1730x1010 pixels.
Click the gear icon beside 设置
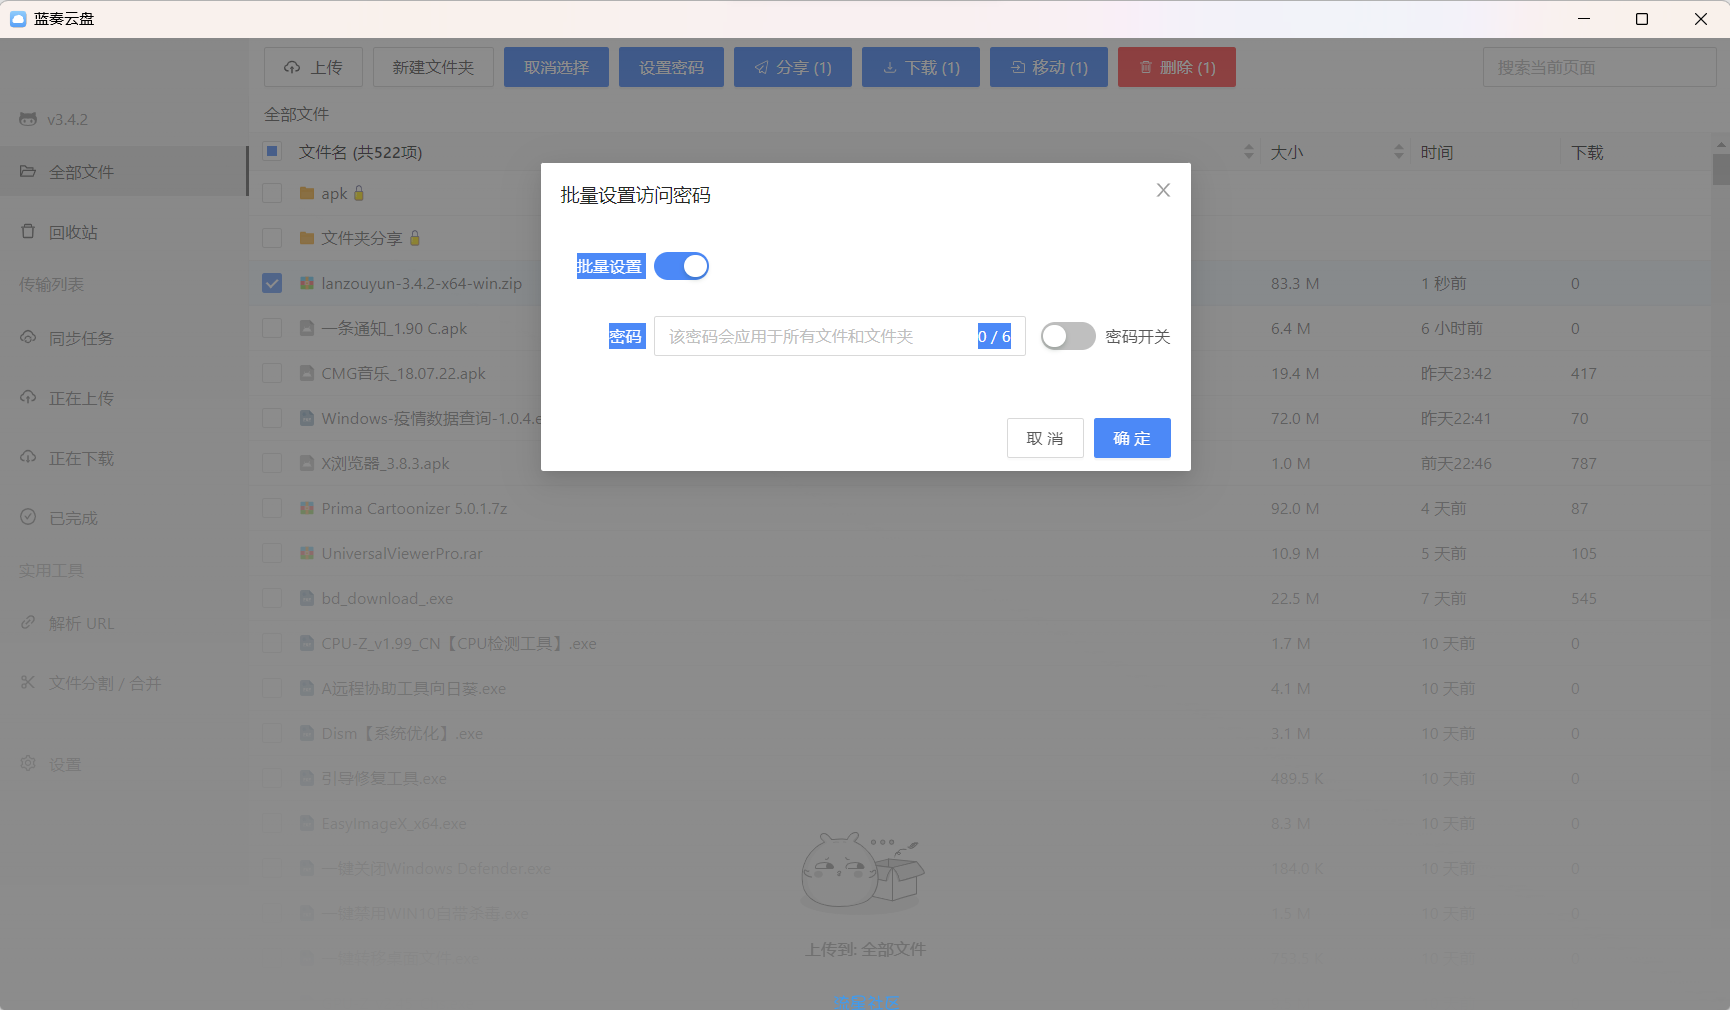coord(28,763)
